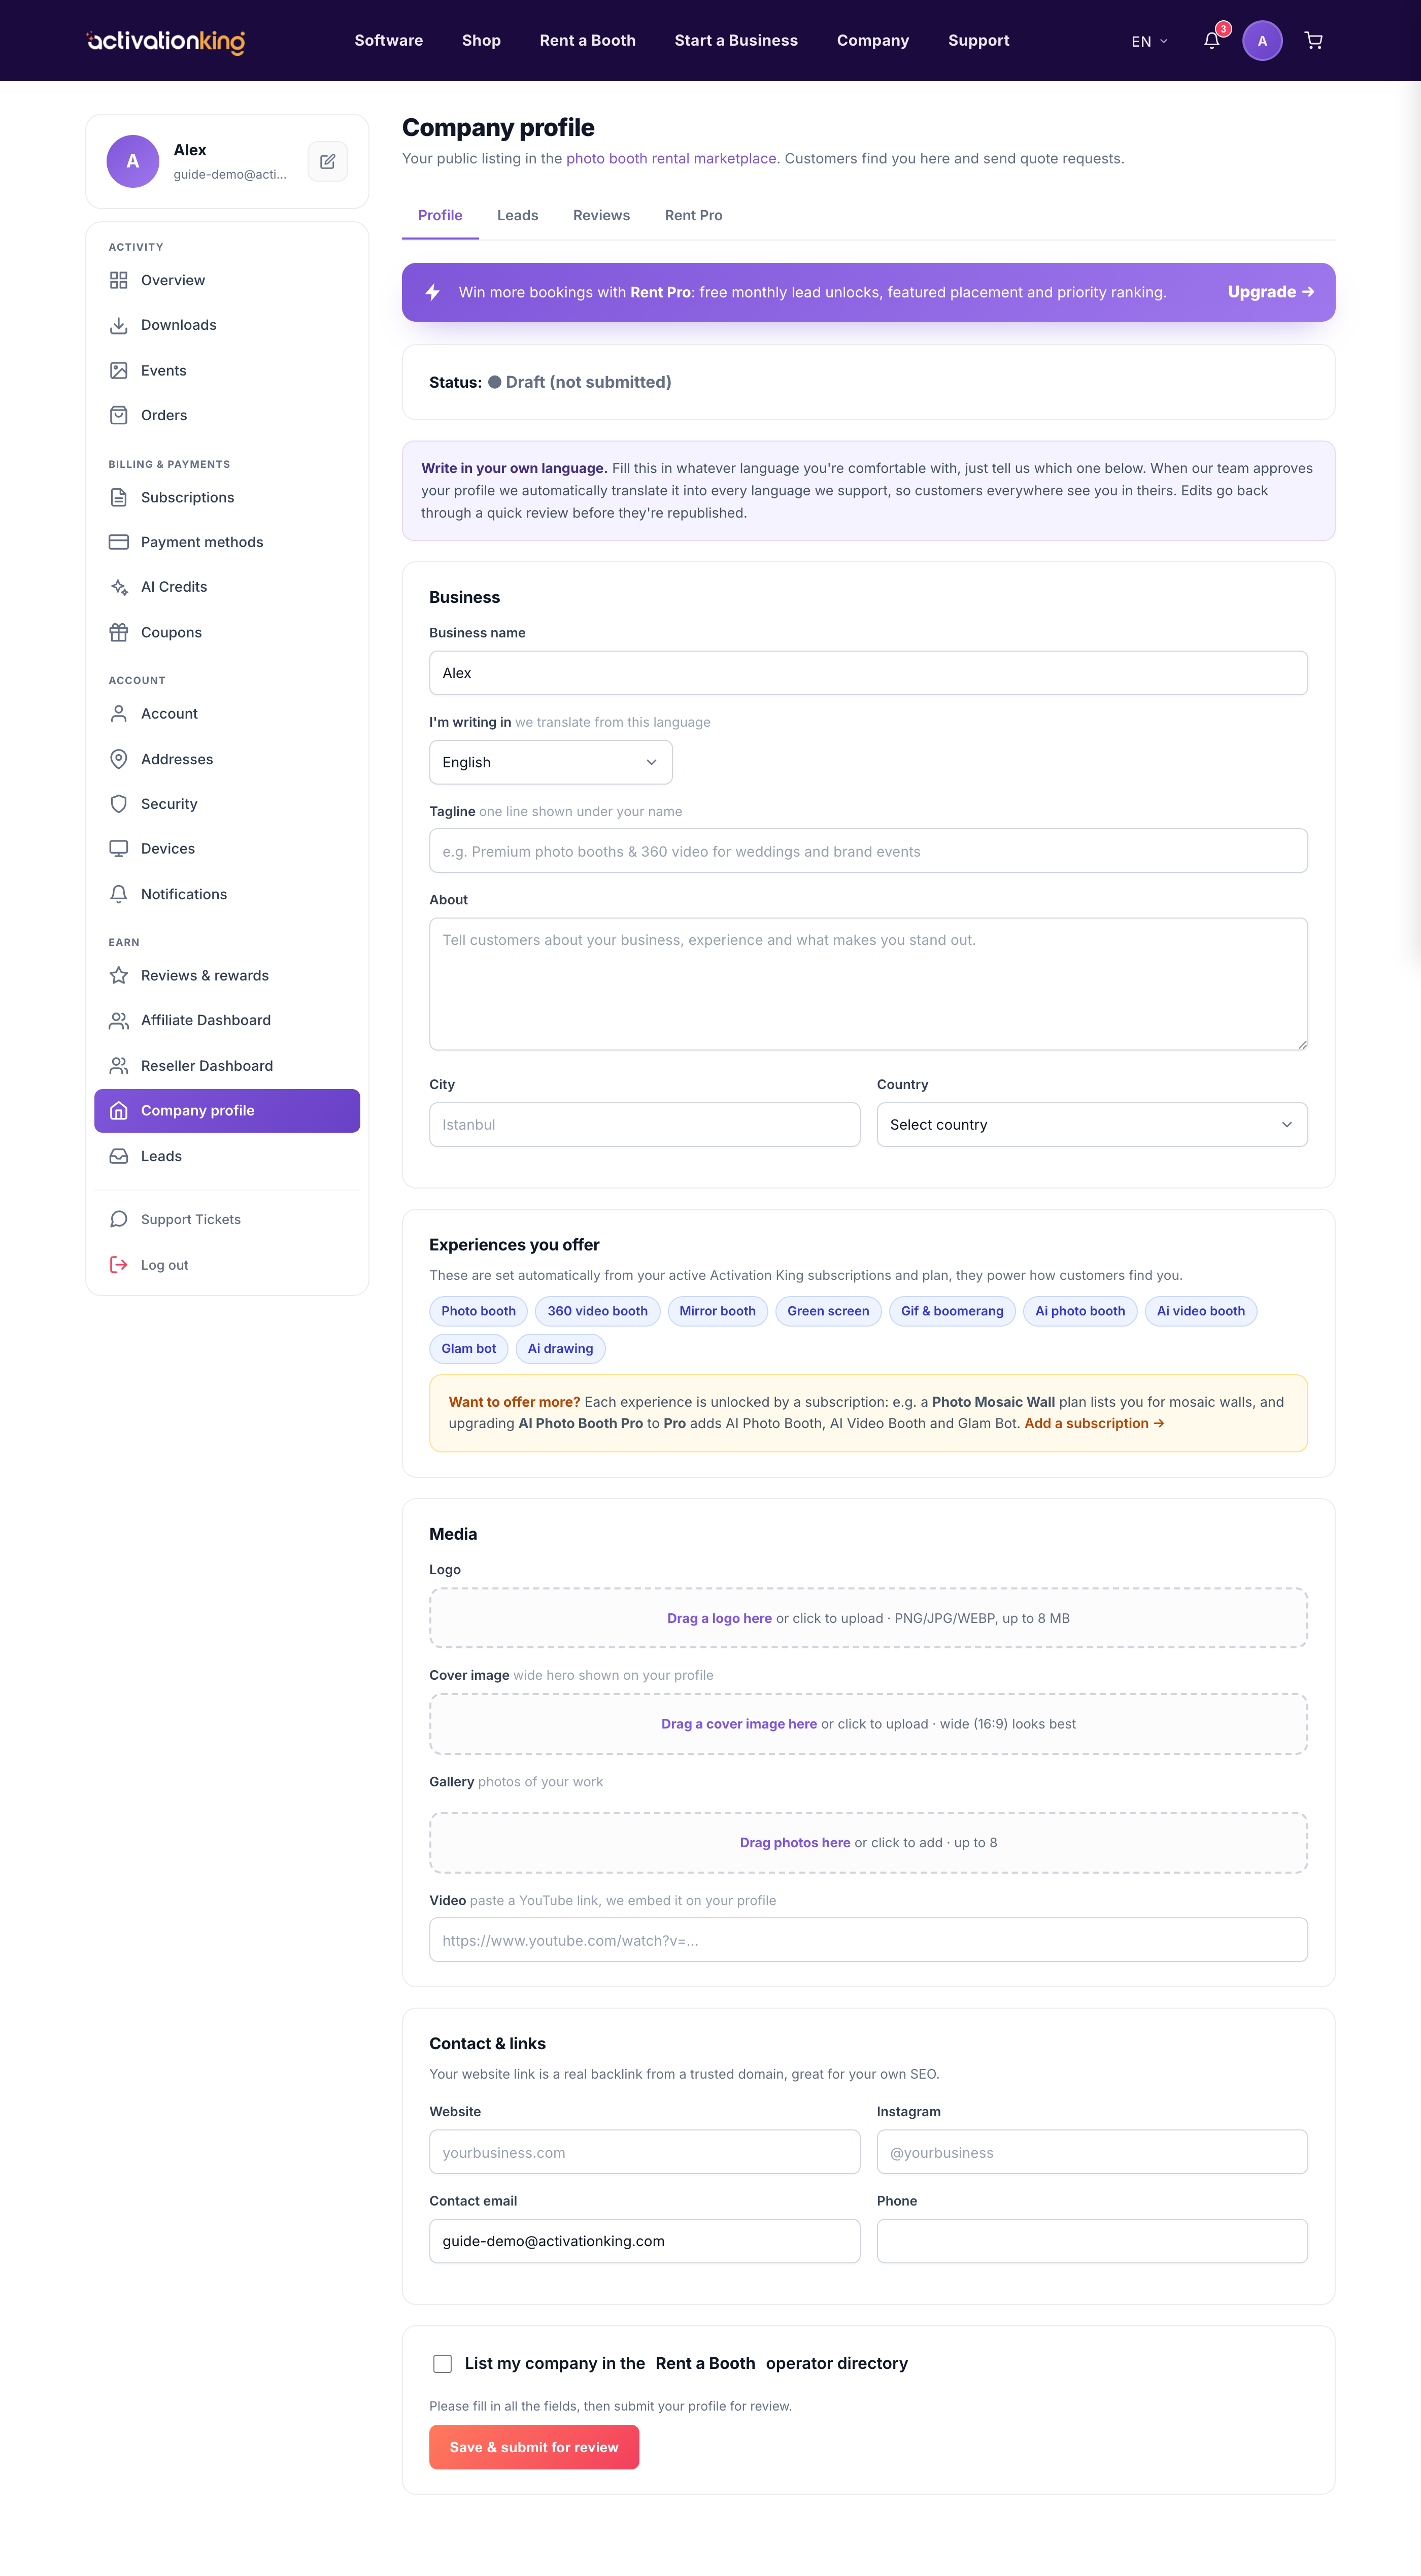The height and width of the screenshot is (2576, 1421).
Task: Click the Events image icon
Action: point(119,370)
